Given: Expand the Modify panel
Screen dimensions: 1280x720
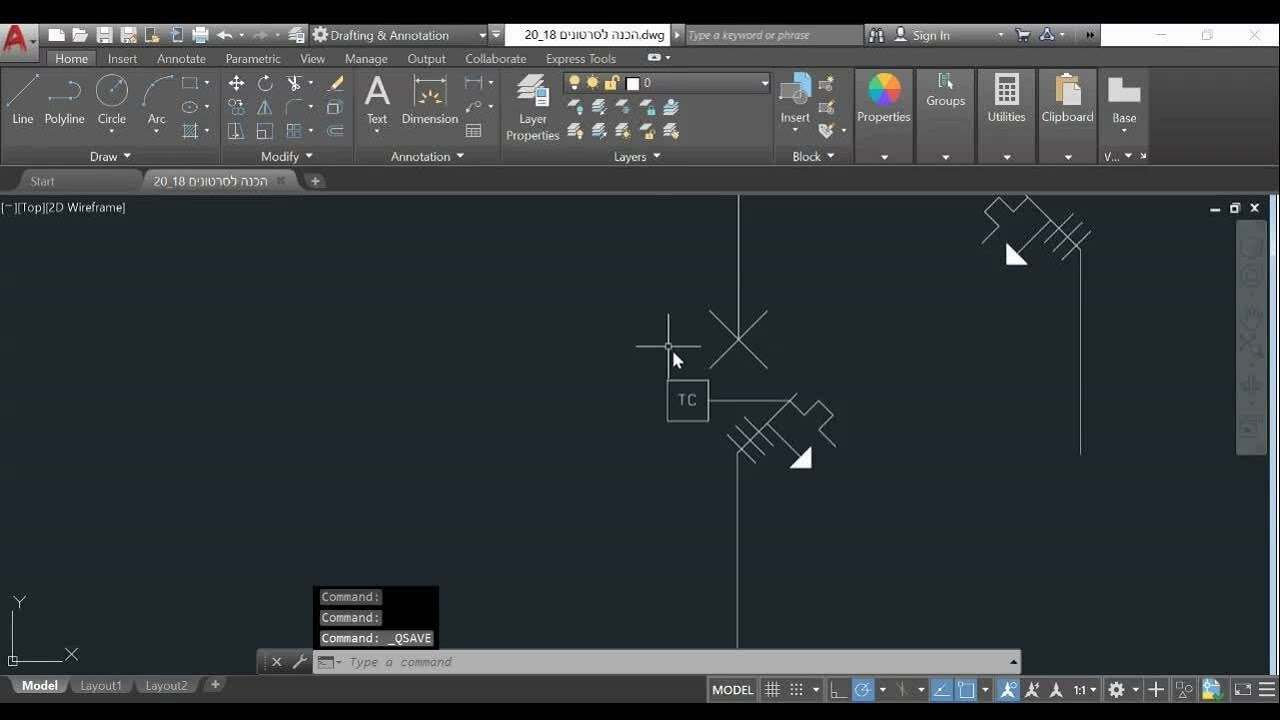Looking at the screenshot, I should coord(287,156).
